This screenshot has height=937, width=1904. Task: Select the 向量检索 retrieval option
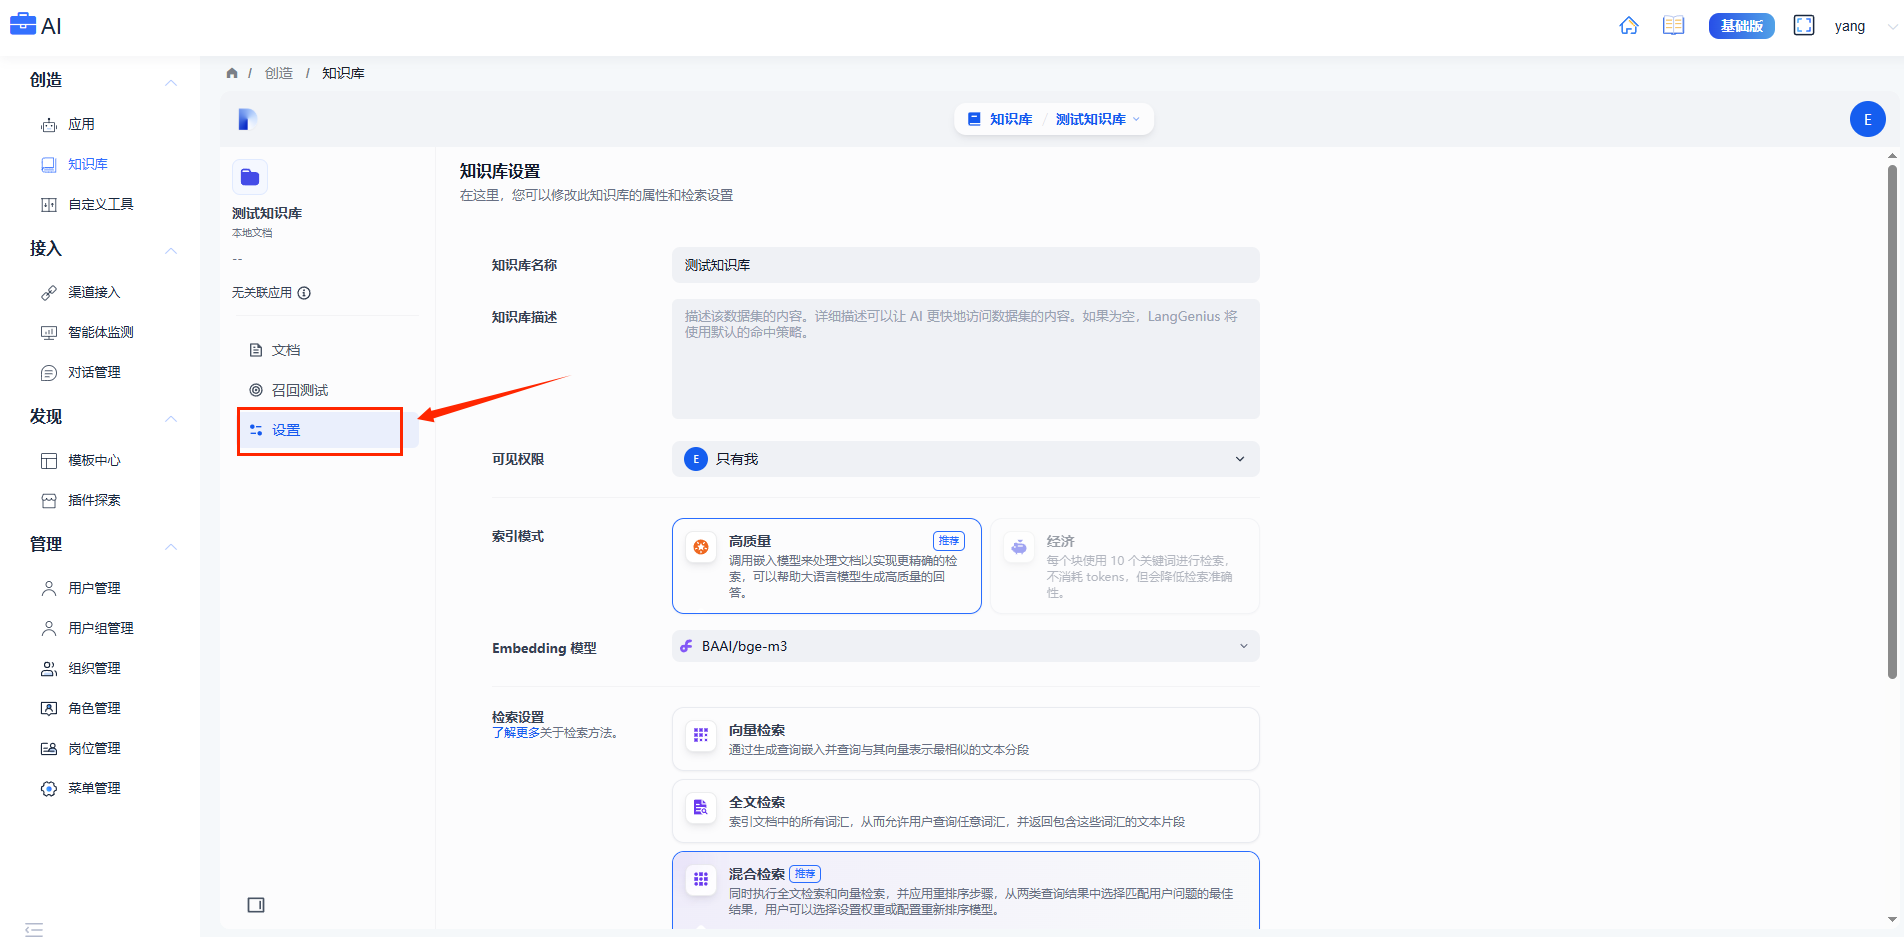pos(965,739)
